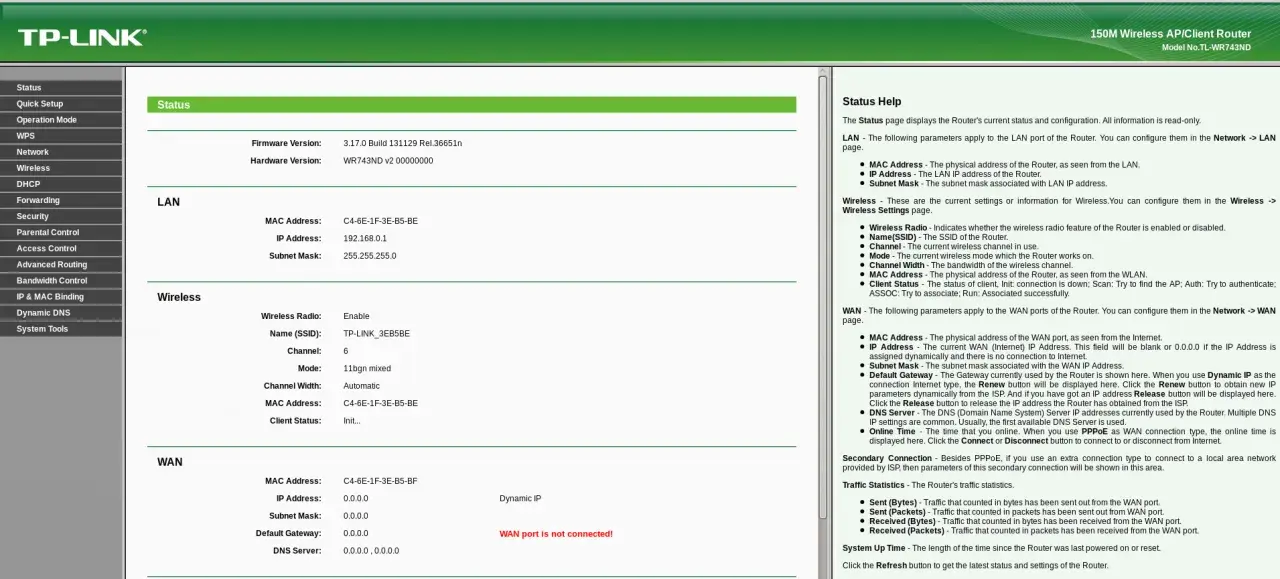Open System Tools menu
The height and width of the screenshot is (579, 1280).
coord(61,329)
